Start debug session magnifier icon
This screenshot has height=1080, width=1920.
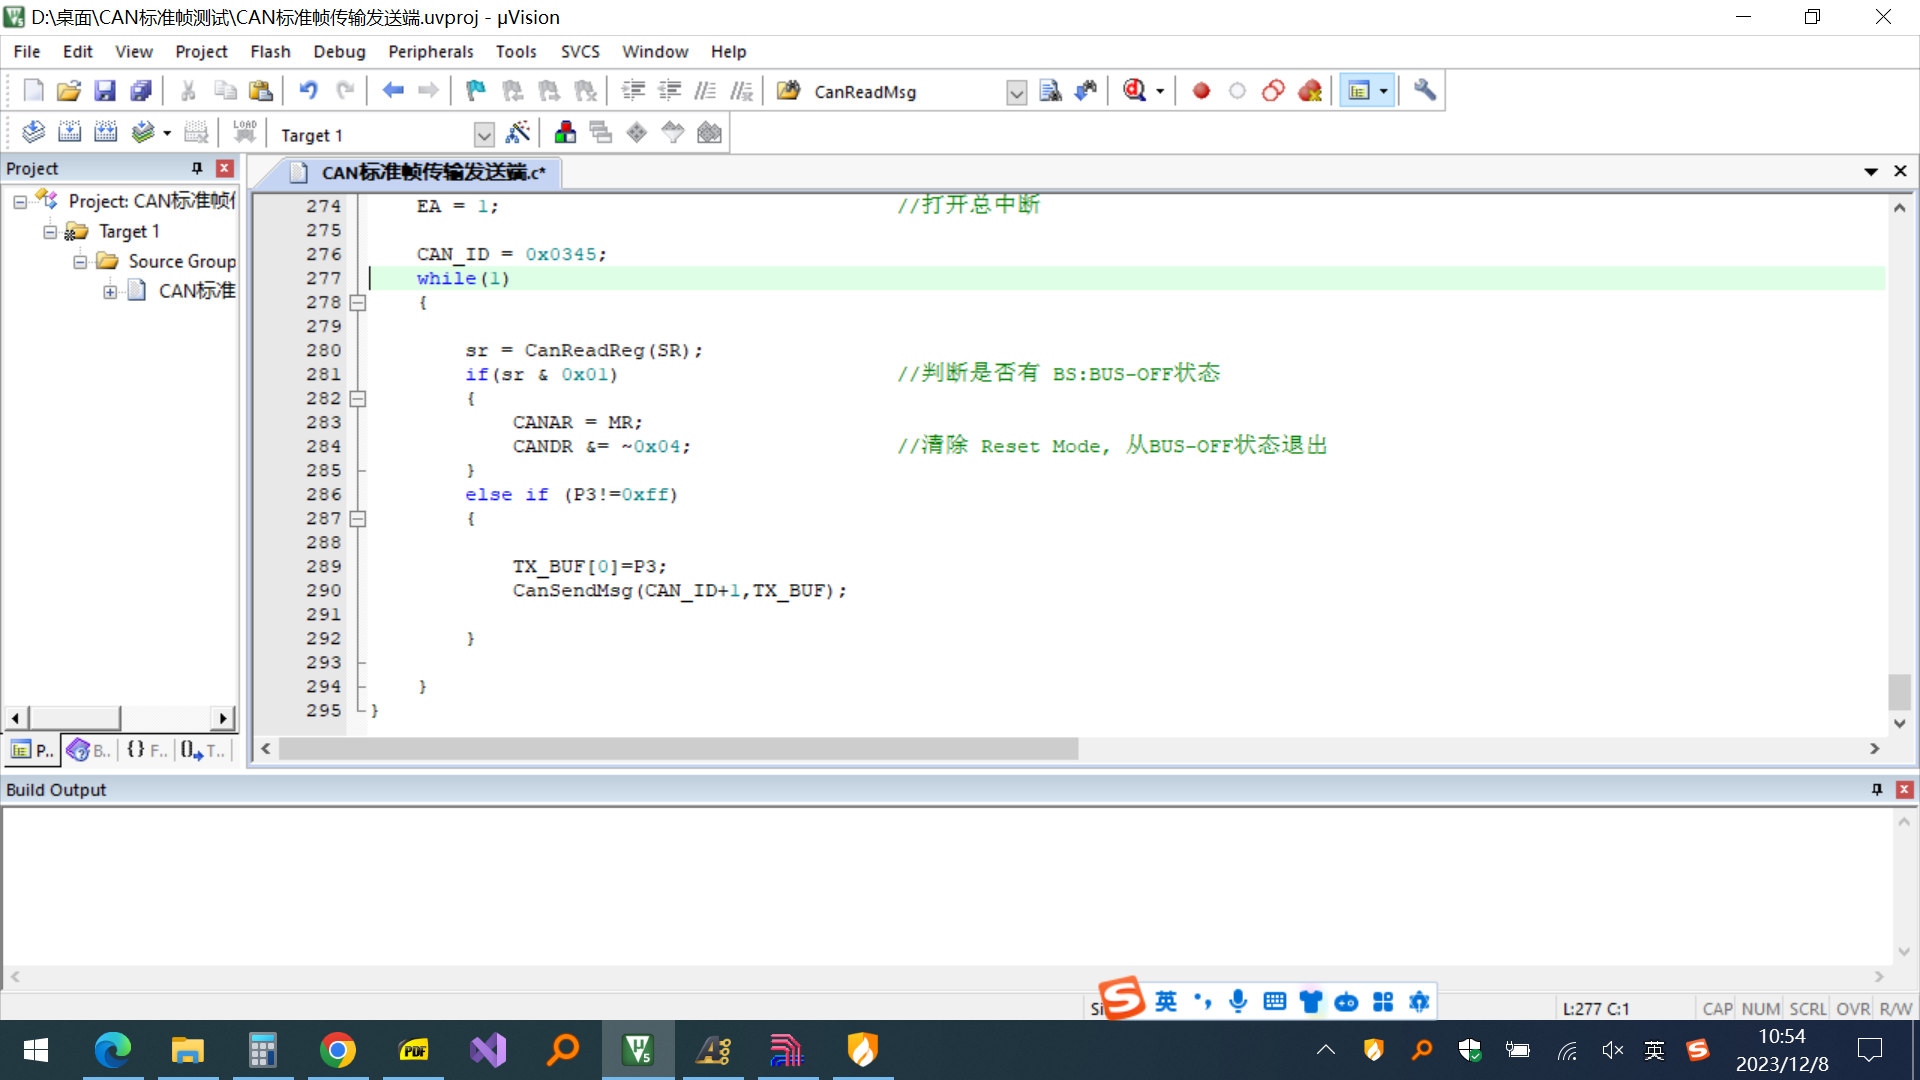click(1134, 91)
